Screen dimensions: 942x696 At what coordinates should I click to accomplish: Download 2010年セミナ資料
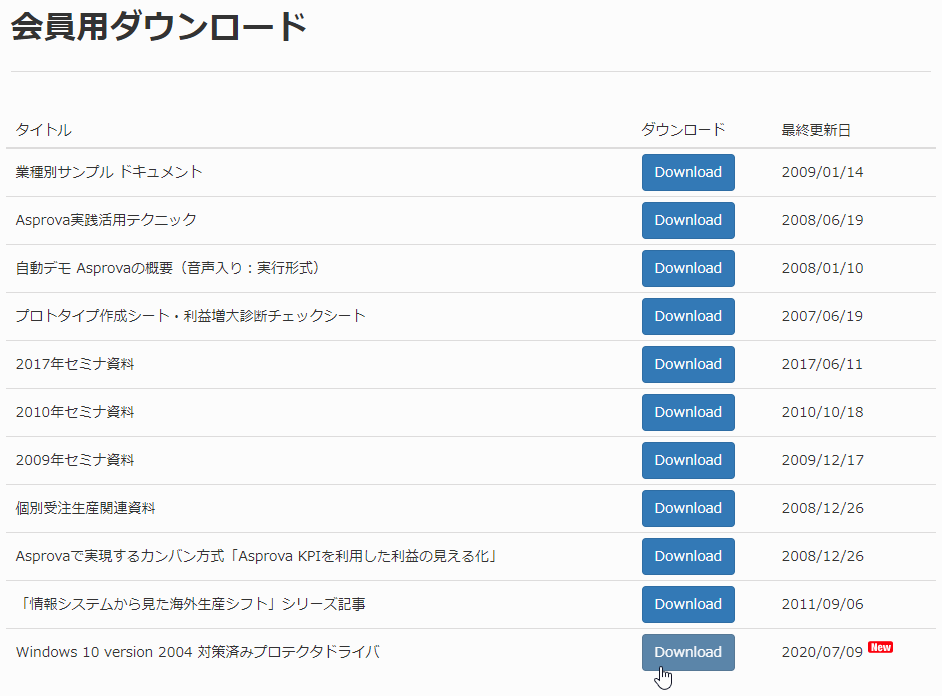tap(688, 413)
